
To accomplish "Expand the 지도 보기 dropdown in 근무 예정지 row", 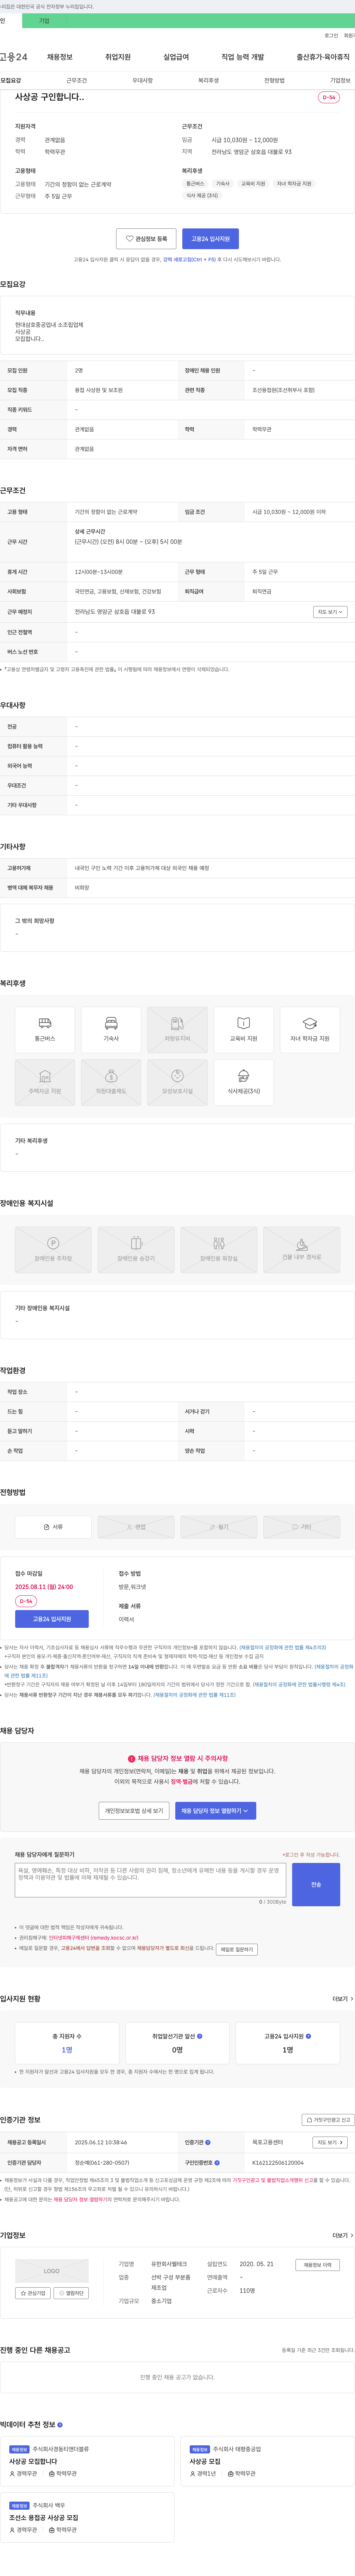I will [330, 612].
